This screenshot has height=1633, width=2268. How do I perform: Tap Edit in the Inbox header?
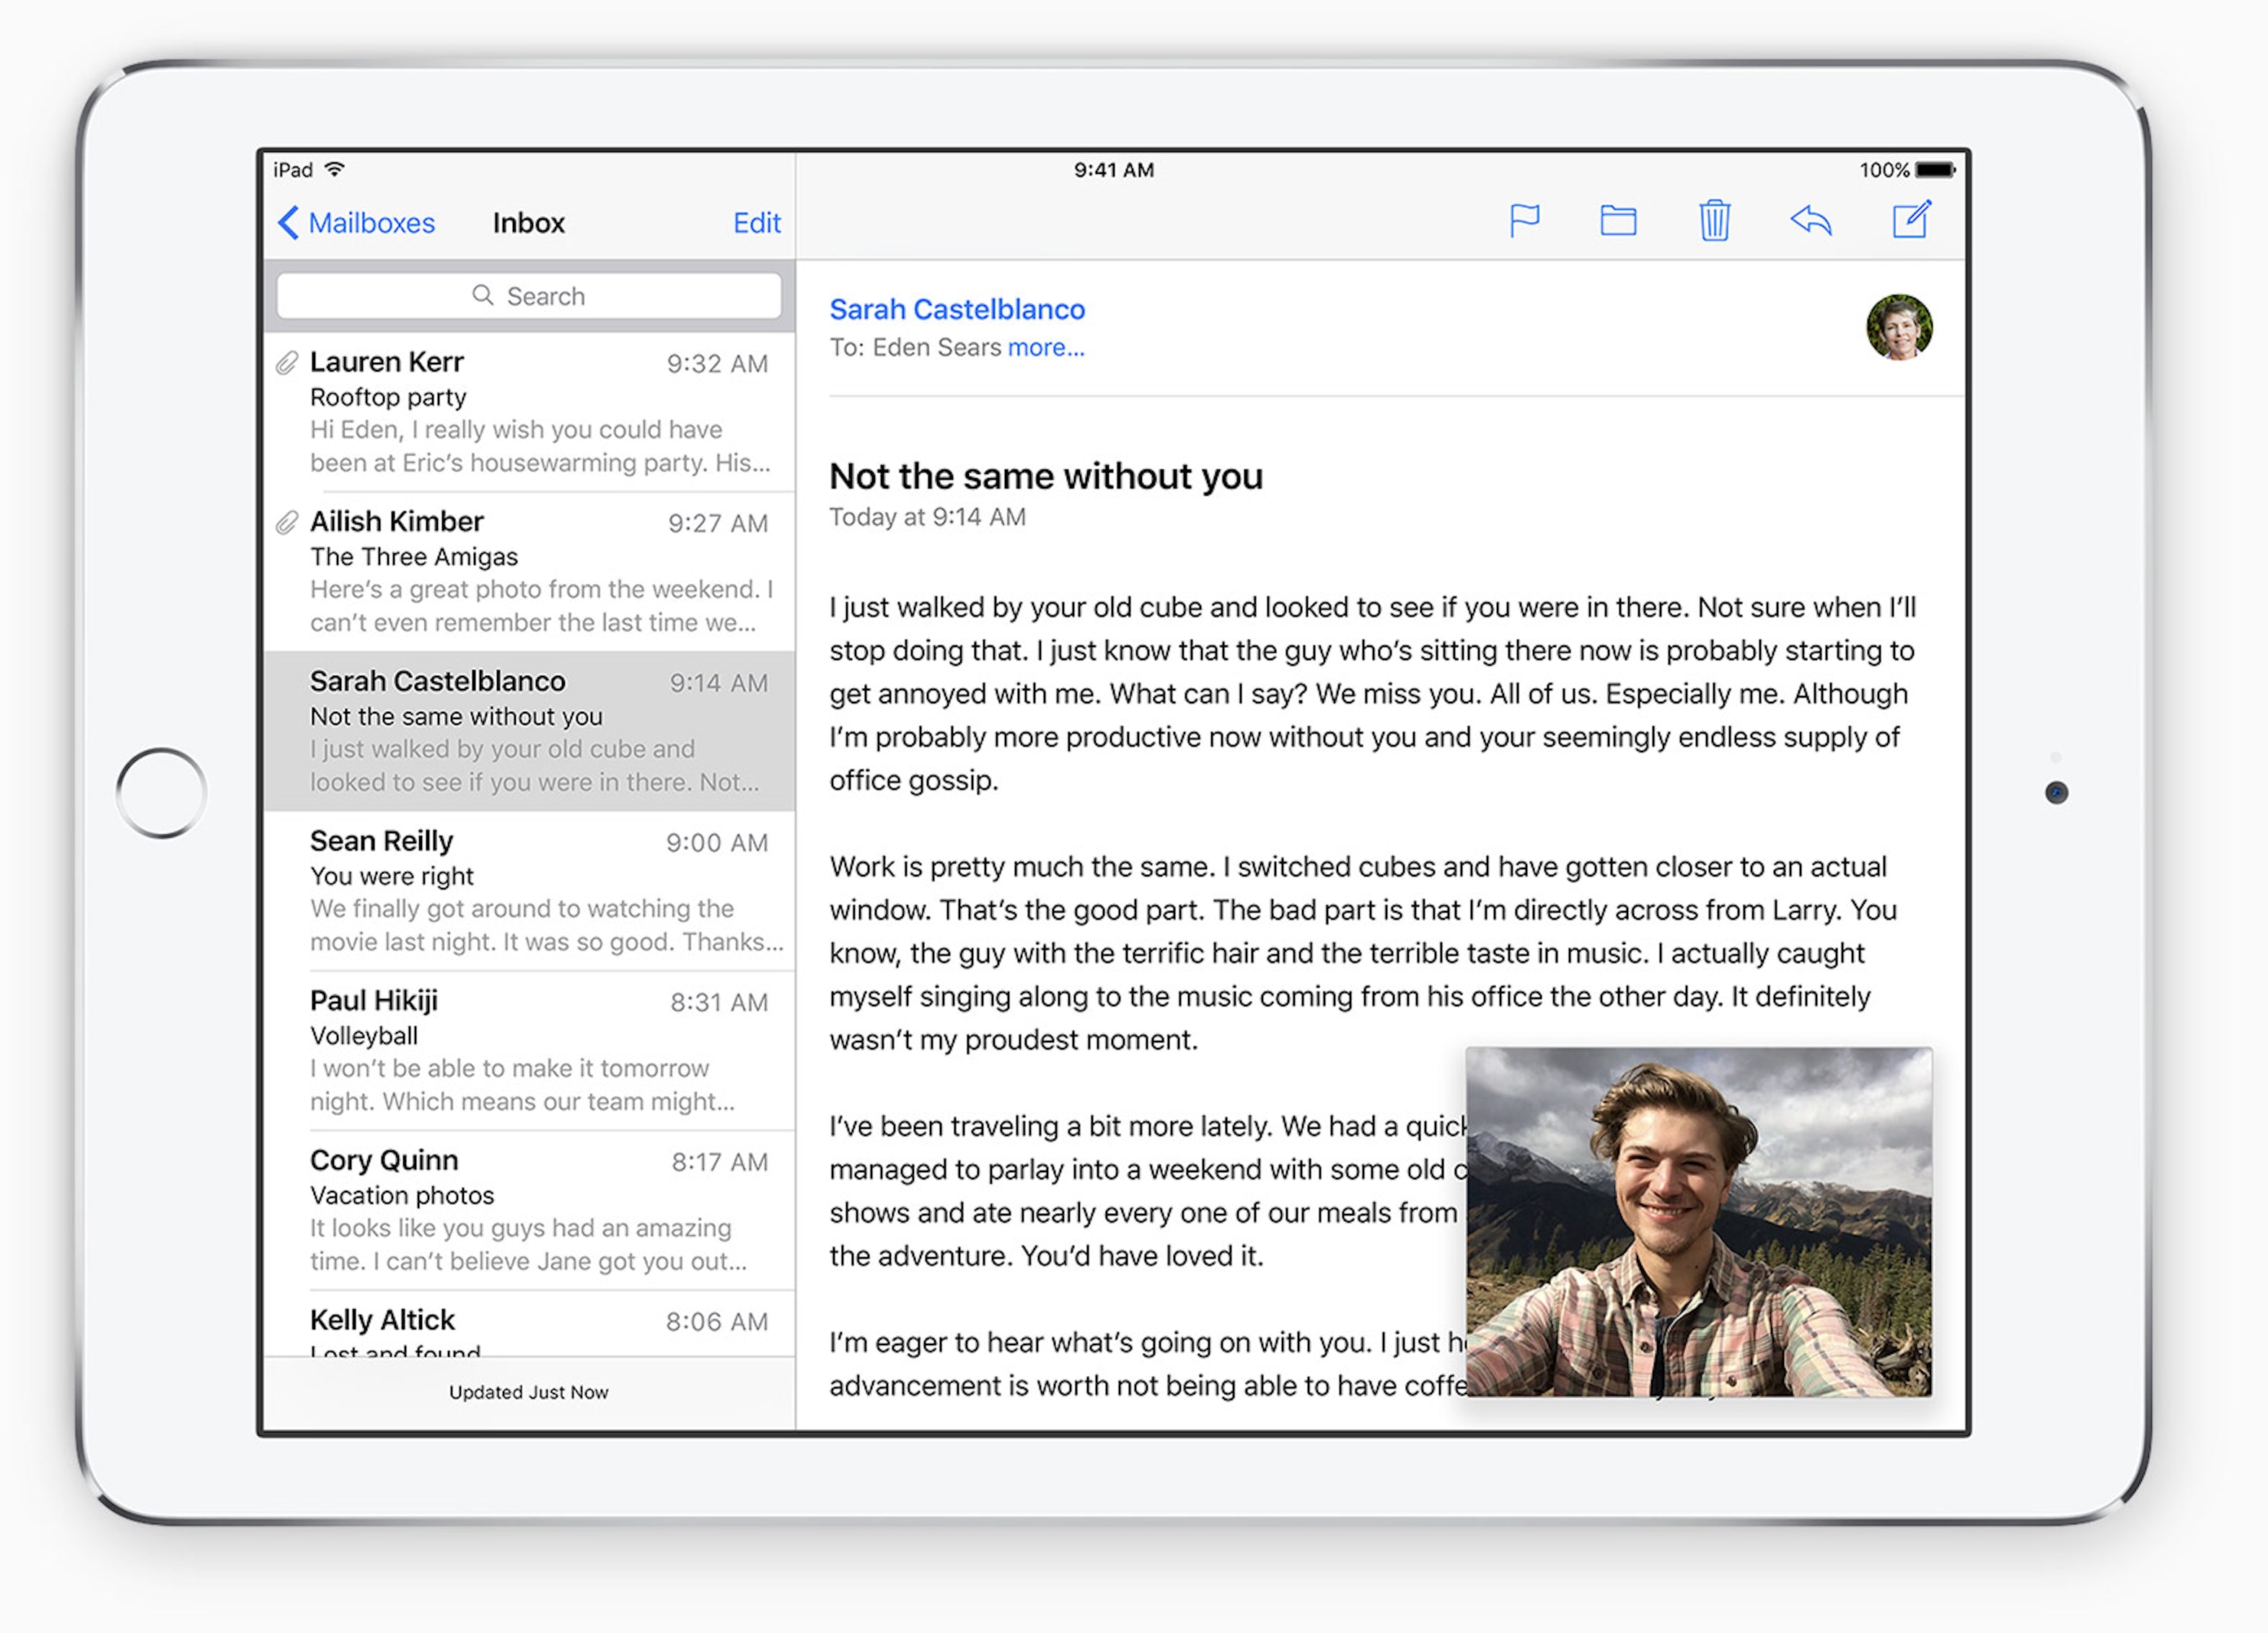756,223
